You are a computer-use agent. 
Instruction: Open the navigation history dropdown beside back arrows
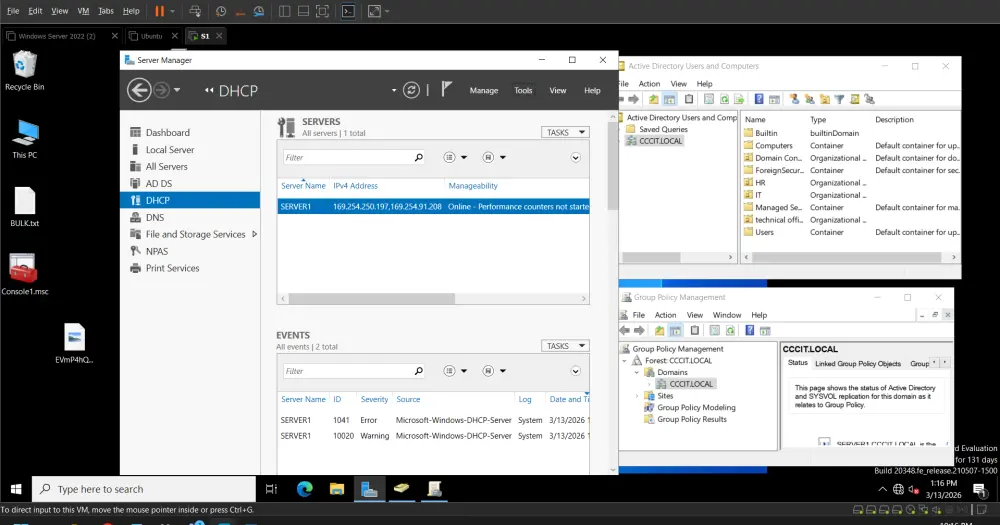(177, 90)
